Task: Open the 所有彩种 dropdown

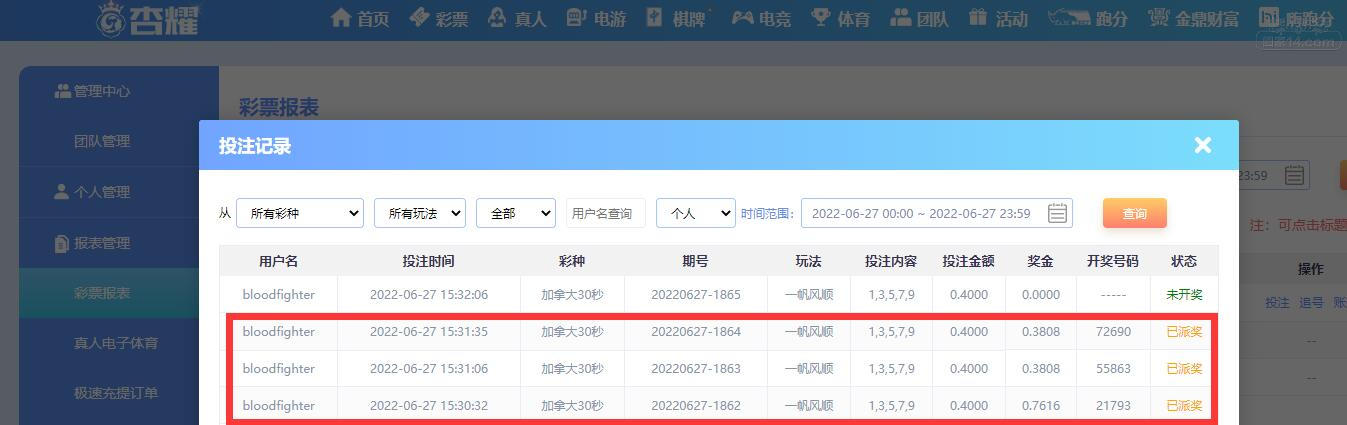Action: pos(300,213)
